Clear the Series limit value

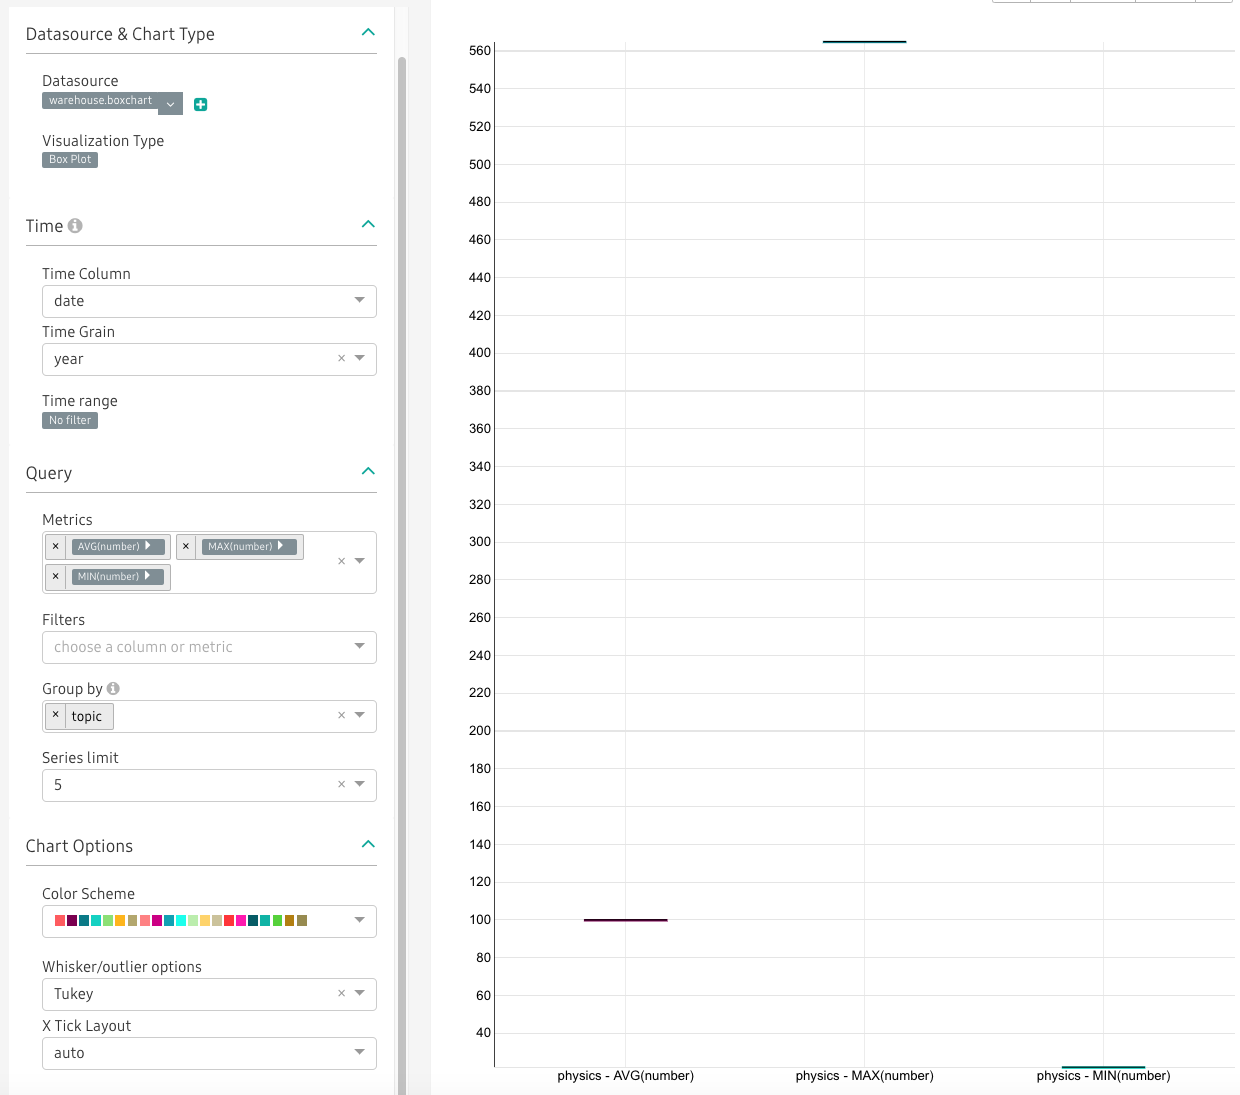pyautogui.click(x=341, y=784)
